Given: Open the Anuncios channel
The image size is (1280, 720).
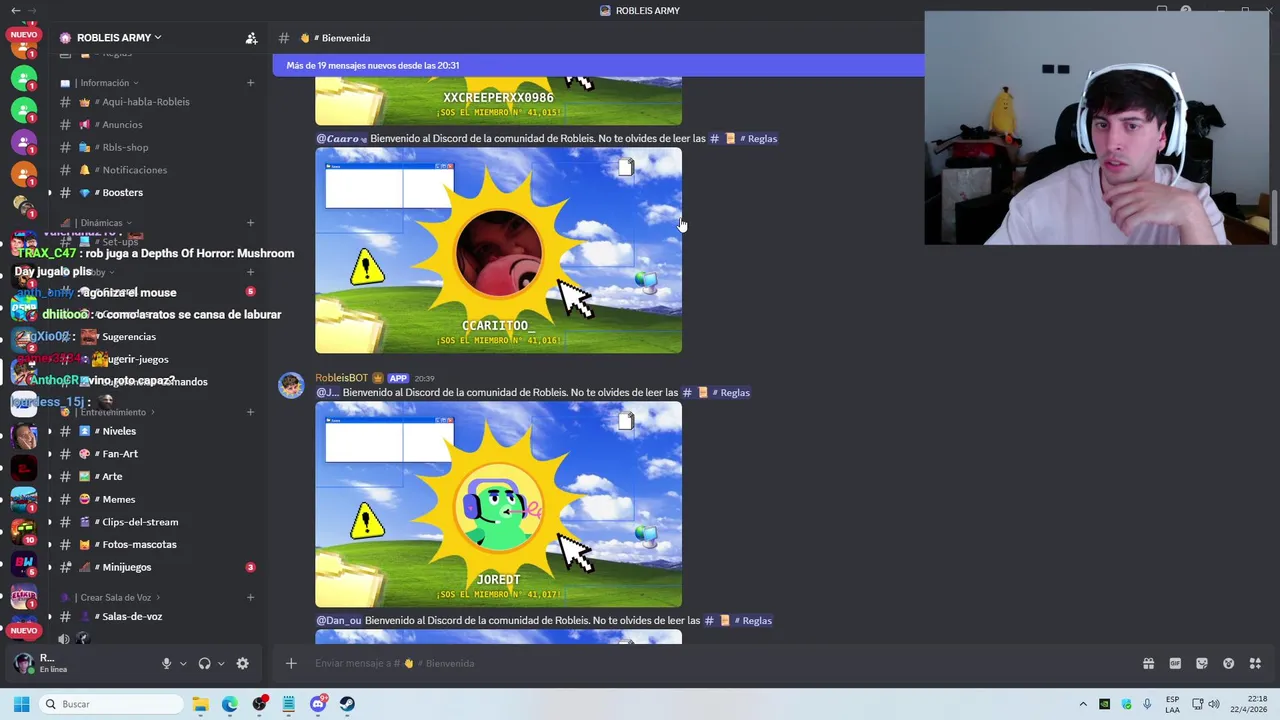Looking at the screenshot, I should pyautogui.click(x=122, y=125).
